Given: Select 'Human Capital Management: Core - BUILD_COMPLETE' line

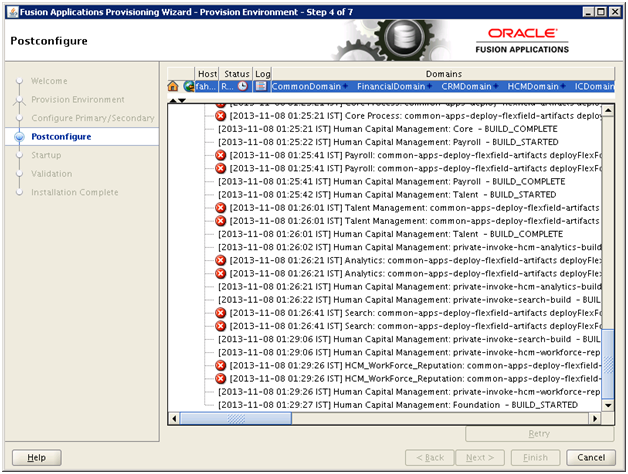Looking at the screenshot, I should [388, 129].
